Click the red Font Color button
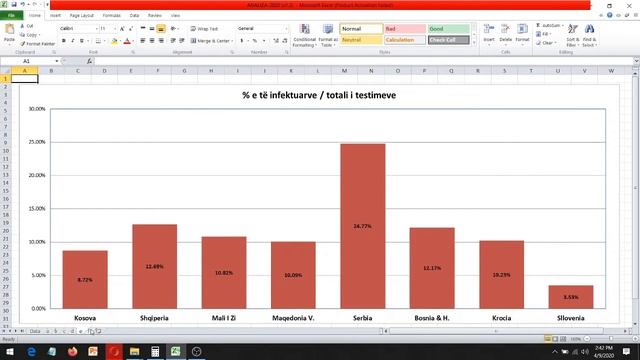640x360 pixels. pyautogui.click(x=127, y=41)
